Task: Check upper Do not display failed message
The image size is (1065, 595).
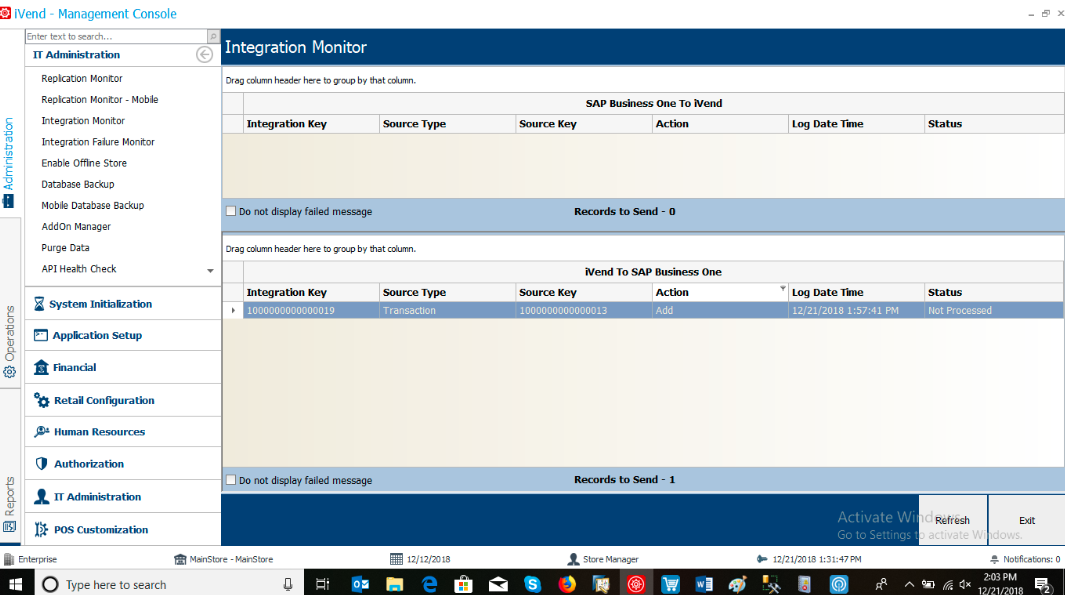Action: click(x=231, y=211)
